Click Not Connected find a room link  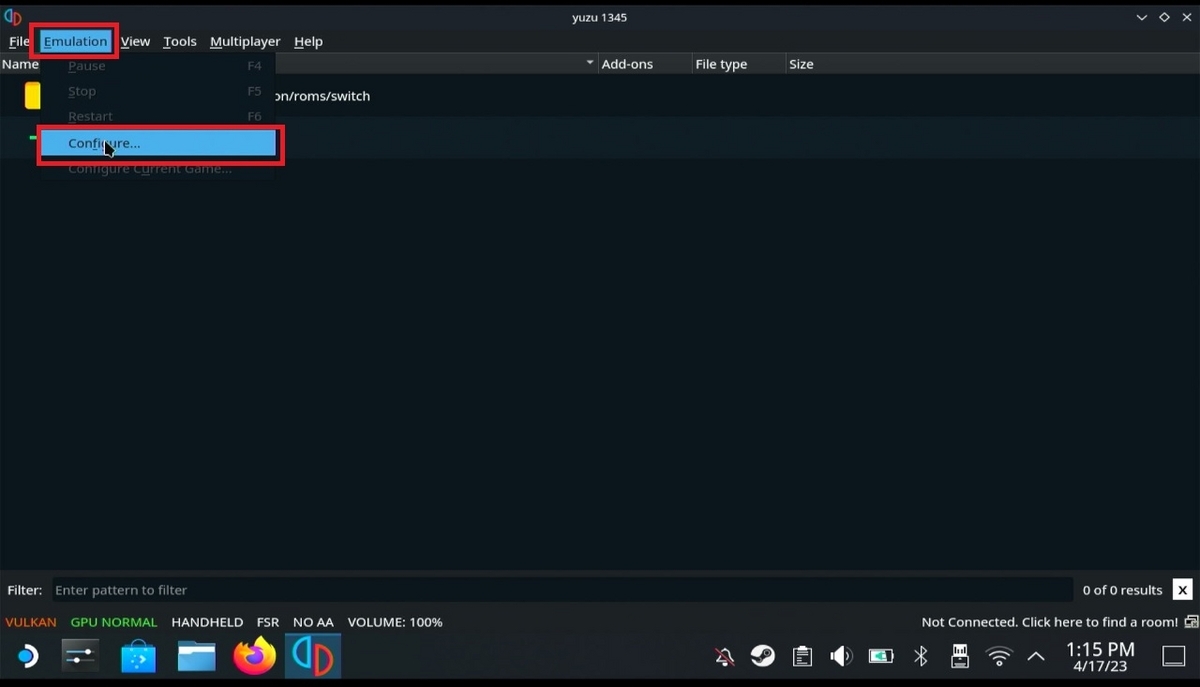pos(1050,622)
